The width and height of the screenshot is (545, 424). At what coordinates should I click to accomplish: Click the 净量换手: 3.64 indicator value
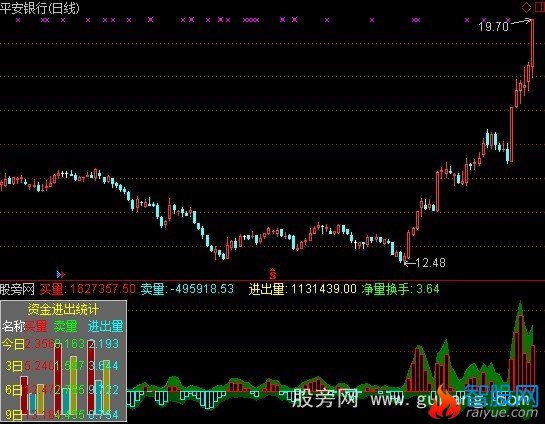click(400, 289)
